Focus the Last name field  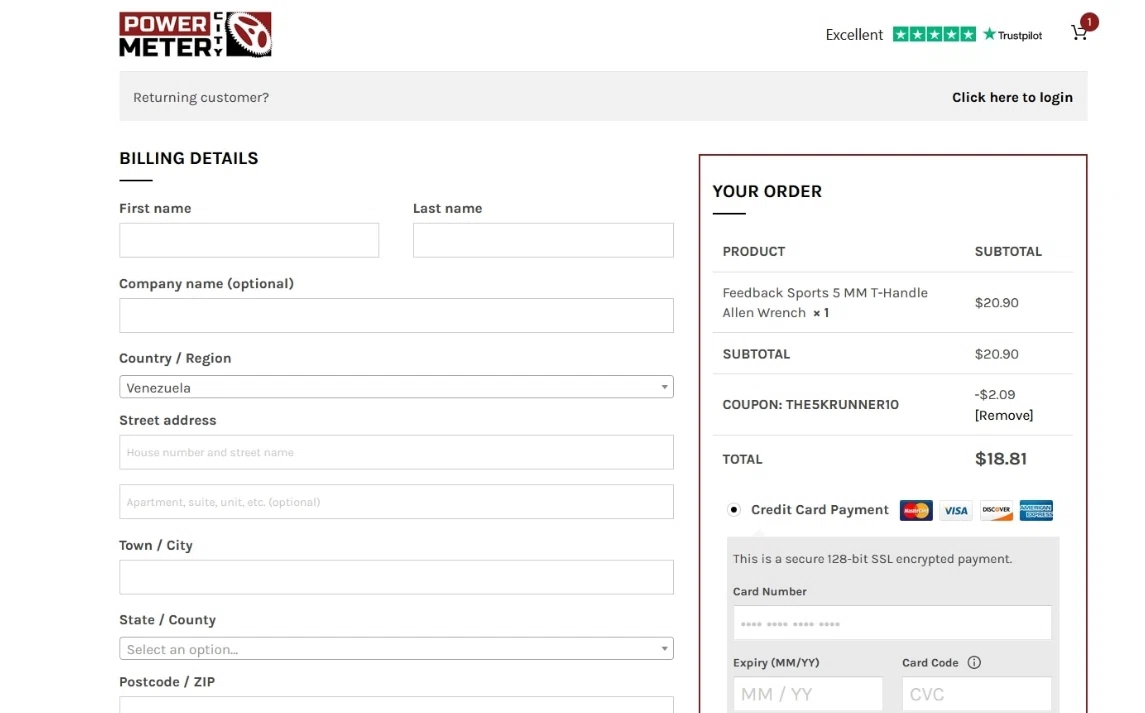pyautogui.click(x=543, y=240)
